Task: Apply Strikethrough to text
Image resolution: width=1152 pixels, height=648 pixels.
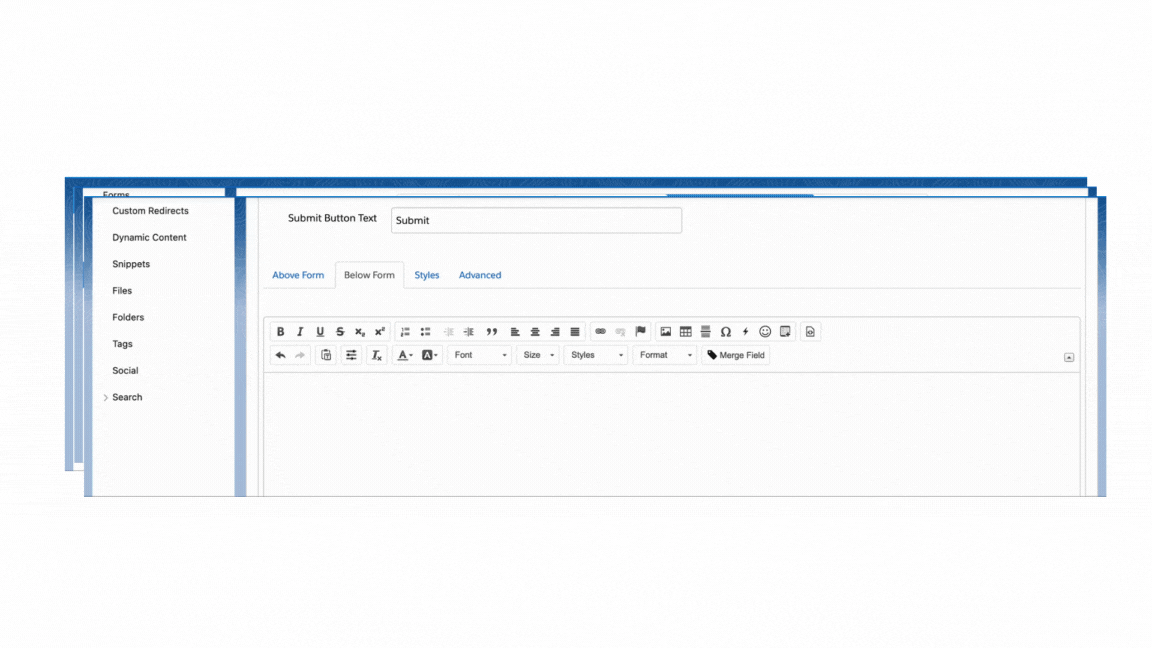Action: (x=338, y=331)
